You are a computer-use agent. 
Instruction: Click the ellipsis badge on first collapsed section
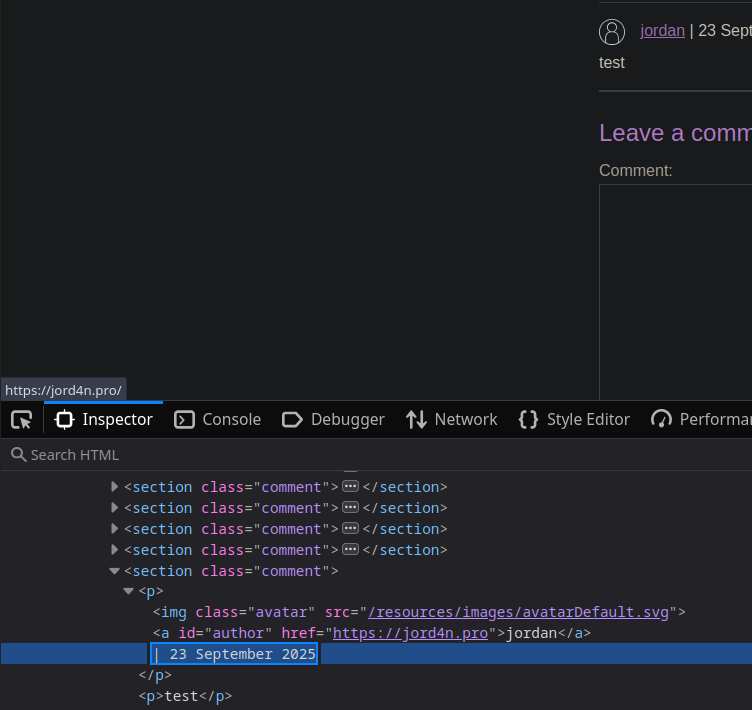(350, 487)
